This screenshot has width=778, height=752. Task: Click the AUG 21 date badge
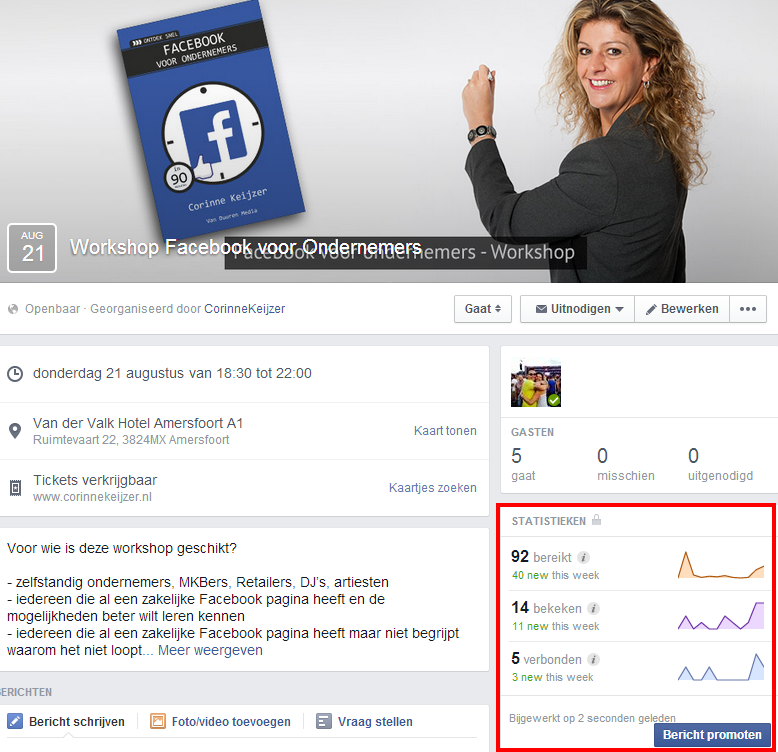point(32,248)
